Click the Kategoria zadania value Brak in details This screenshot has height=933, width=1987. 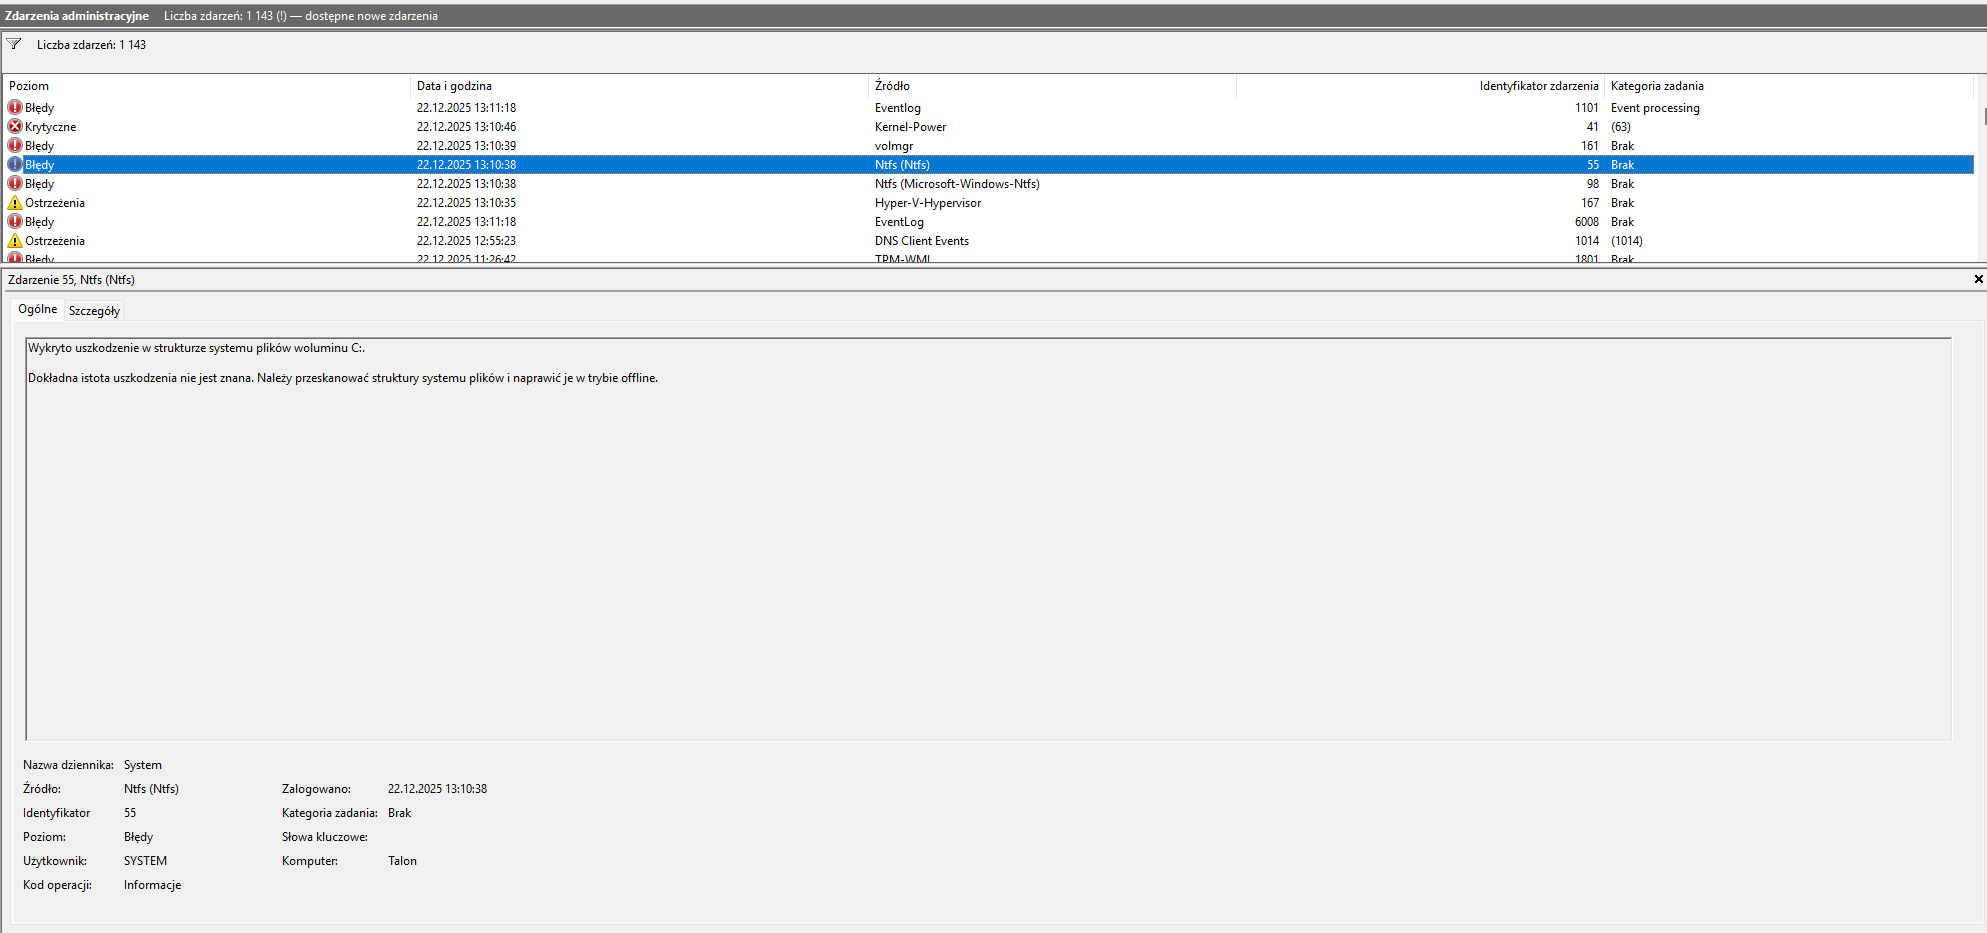[400, 813]
